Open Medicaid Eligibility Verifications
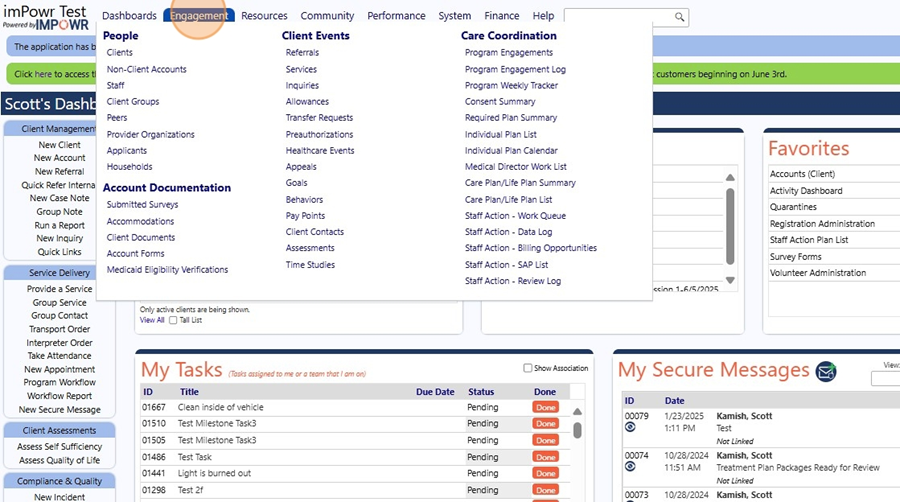Screen dimensions: 900x502 [x=167, y=269]
